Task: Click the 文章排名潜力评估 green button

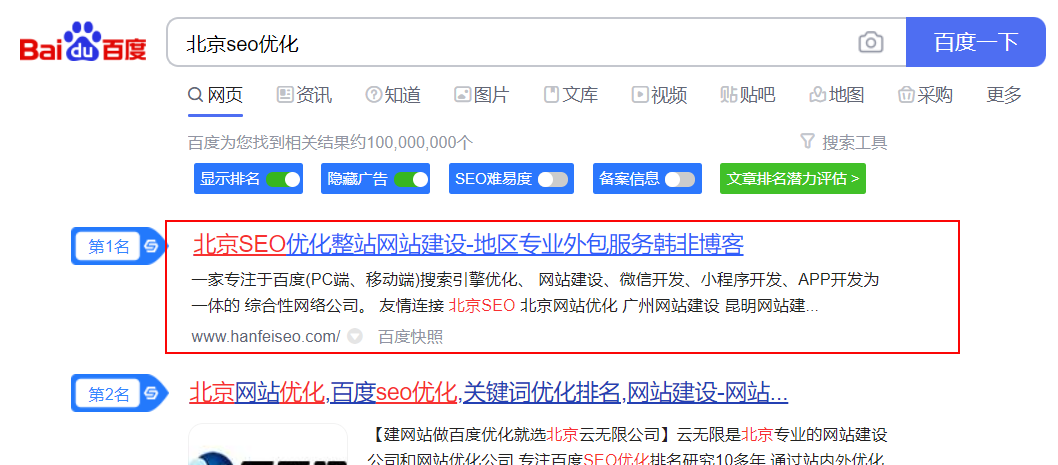Action: [x=793, y=179]
